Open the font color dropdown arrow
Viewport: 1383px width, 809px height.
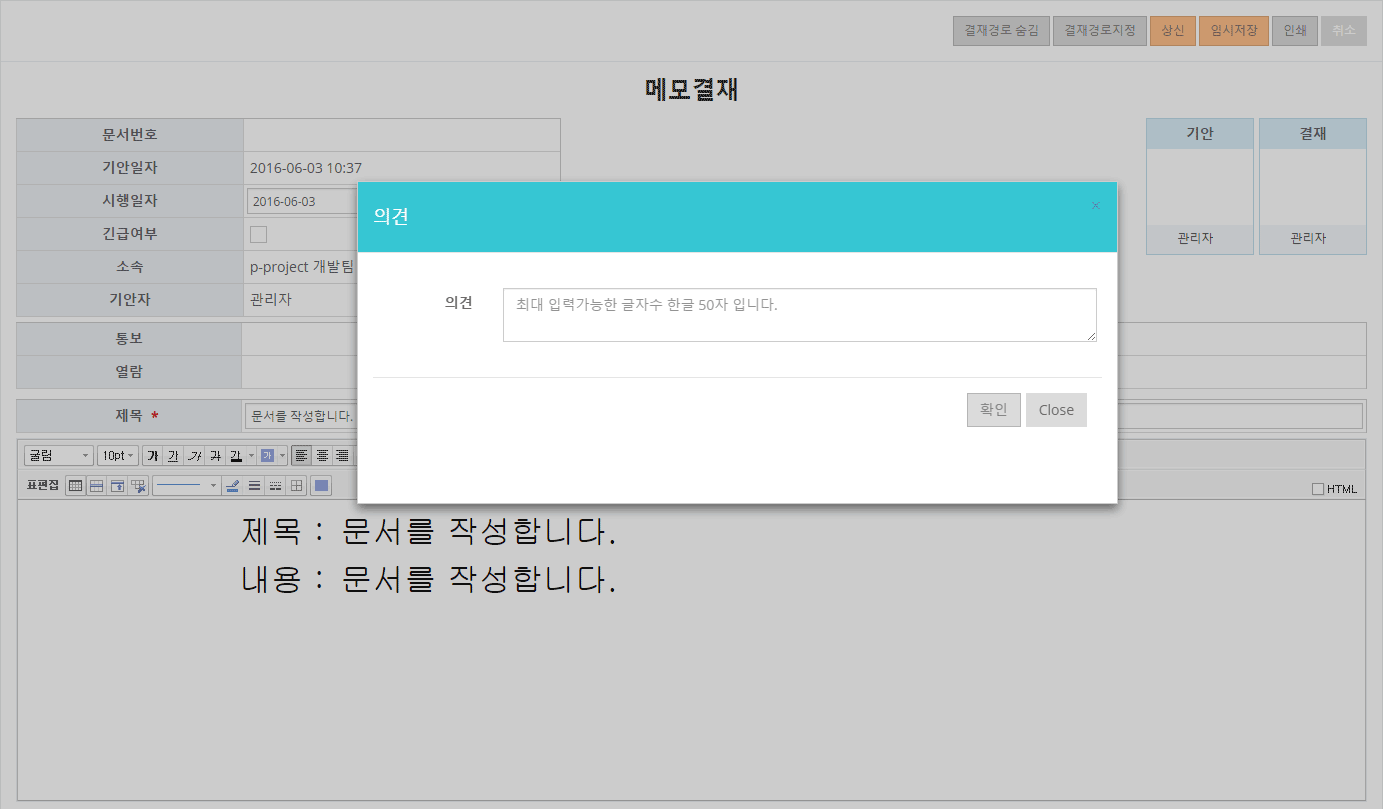click(251, 456)
